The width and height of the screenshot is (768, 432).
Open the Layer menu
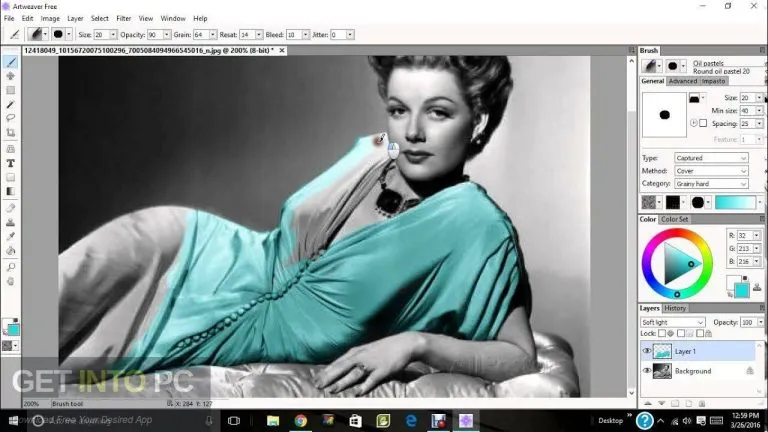click(75, 18)
